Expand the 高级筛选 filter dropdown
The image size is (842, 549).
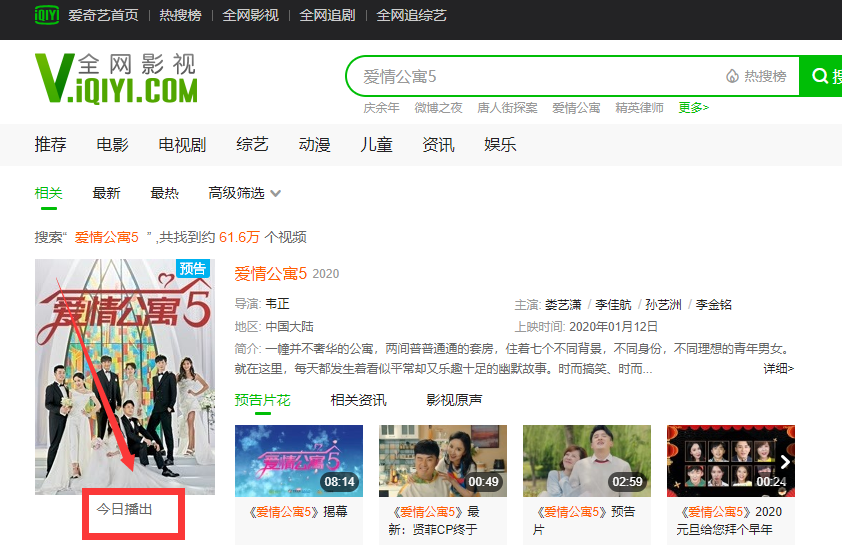pyautogui.click(x=244, y=193)
